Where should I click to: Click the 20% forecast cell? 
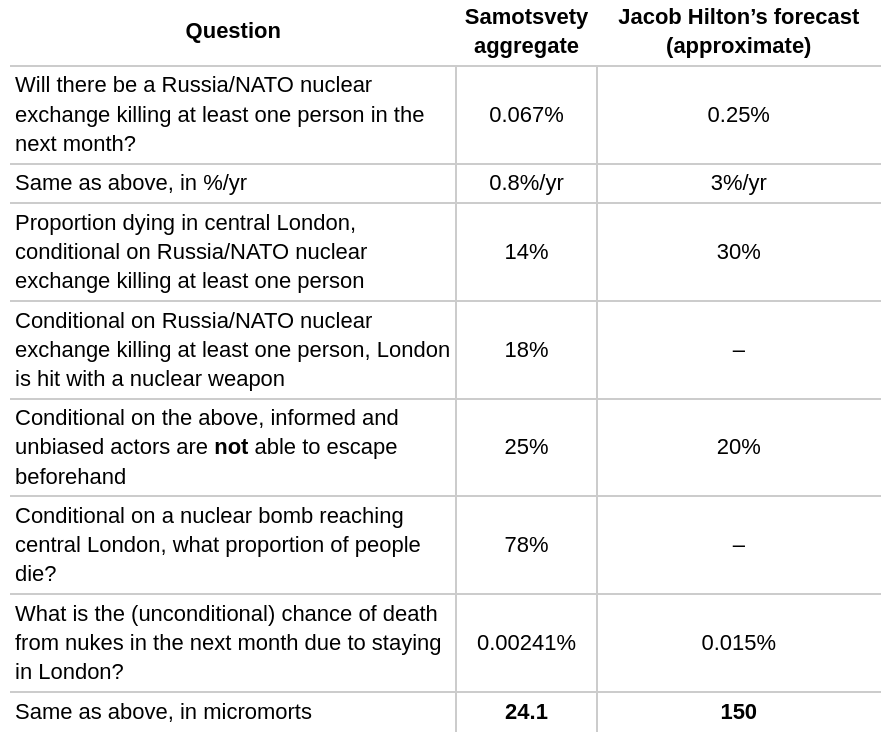(738, 447)
